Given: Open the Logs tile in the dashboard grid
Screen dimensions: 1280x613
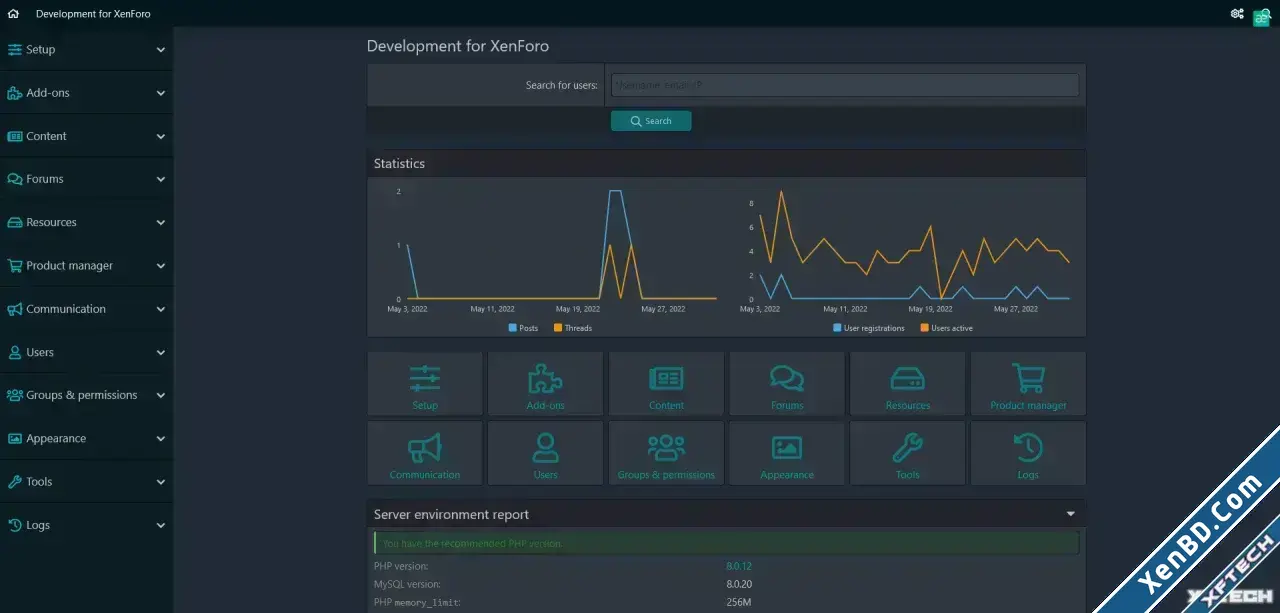Looking at the screenshot, I should point(1028,453).
